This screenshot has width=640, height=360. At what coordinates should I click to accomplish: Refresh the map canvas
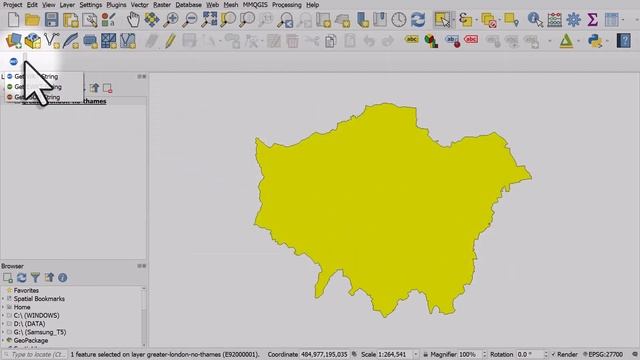point(418,20)
